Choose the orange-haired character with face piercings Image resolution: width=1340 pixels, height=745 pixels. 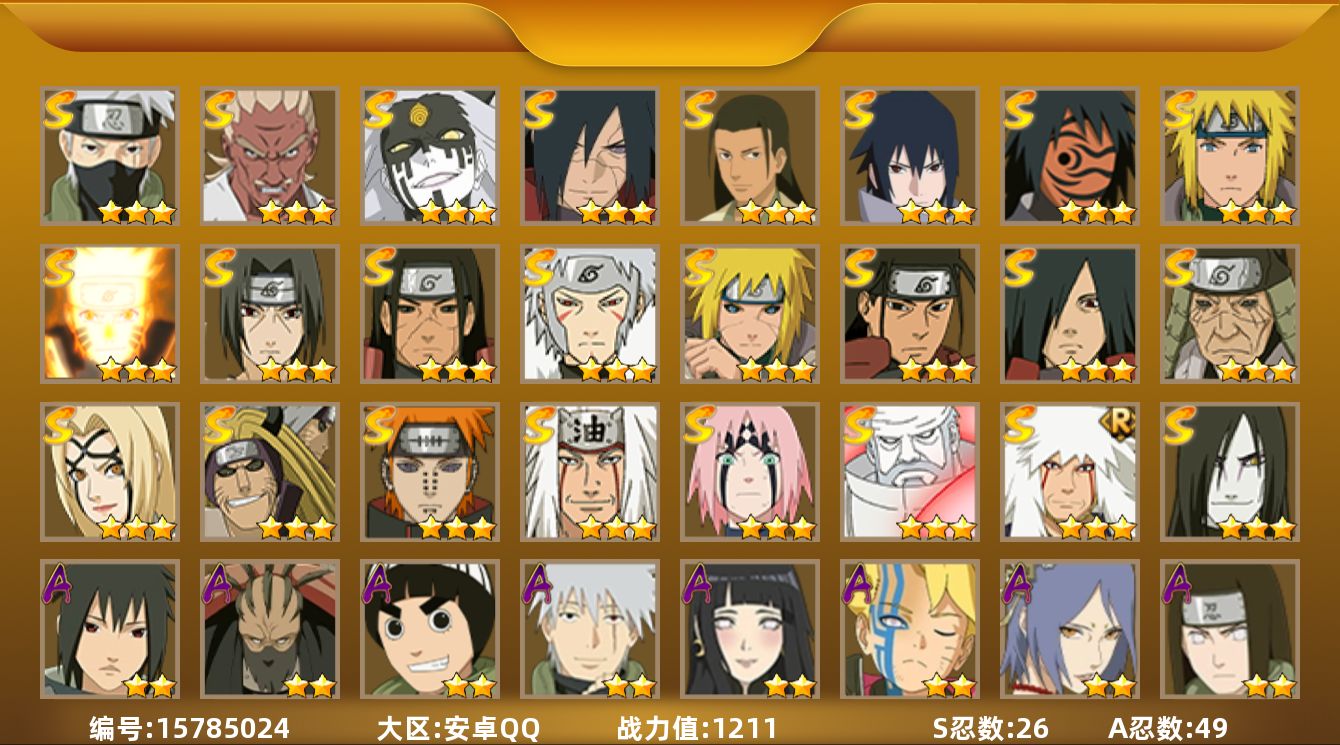click(x=430, y=472)
